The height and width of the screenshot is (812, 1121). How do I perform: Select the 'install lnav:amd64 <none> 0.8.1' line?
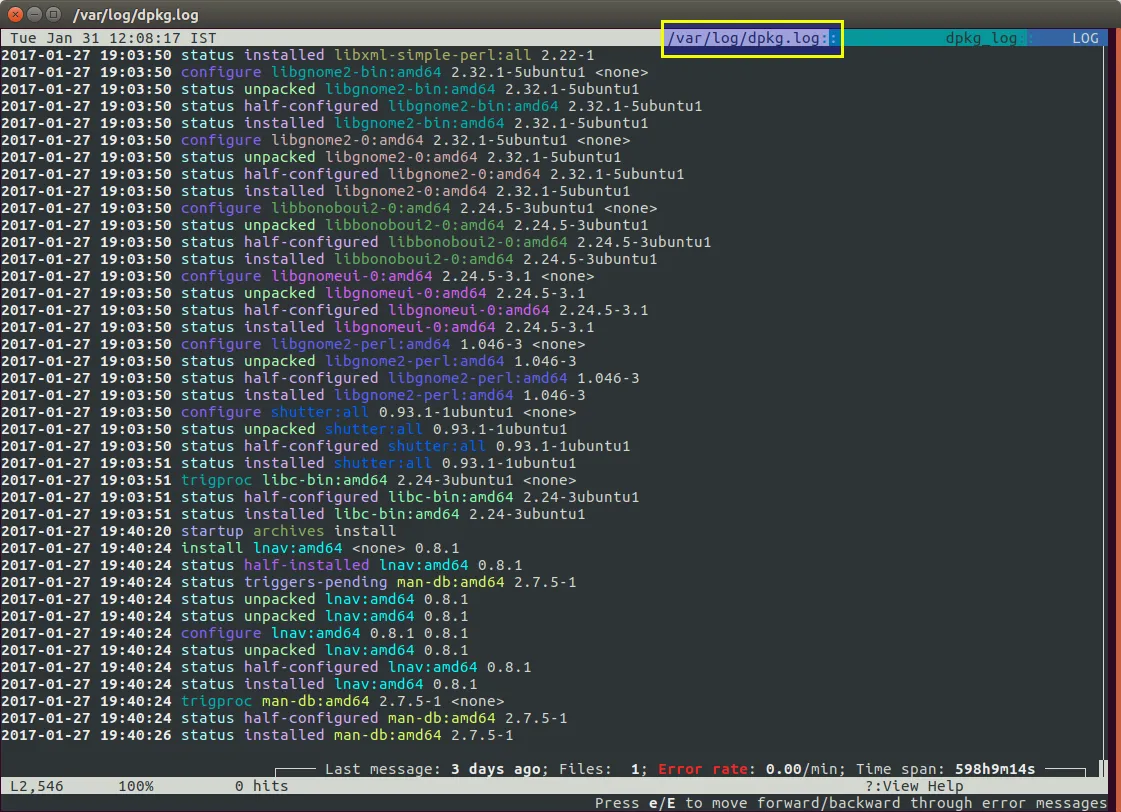[320, 548]
